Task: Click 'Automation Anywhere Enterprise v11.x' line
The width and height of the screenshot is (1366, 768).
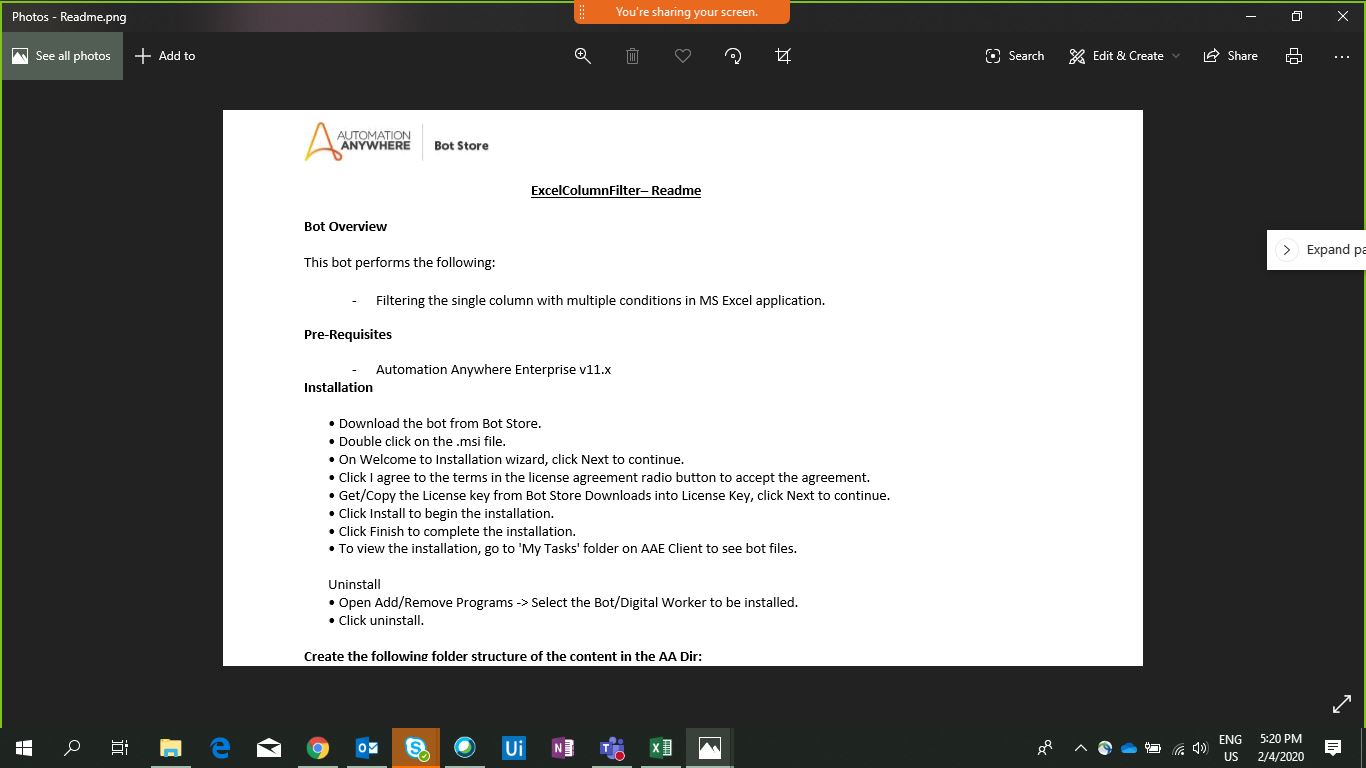Action: [493, 369]
